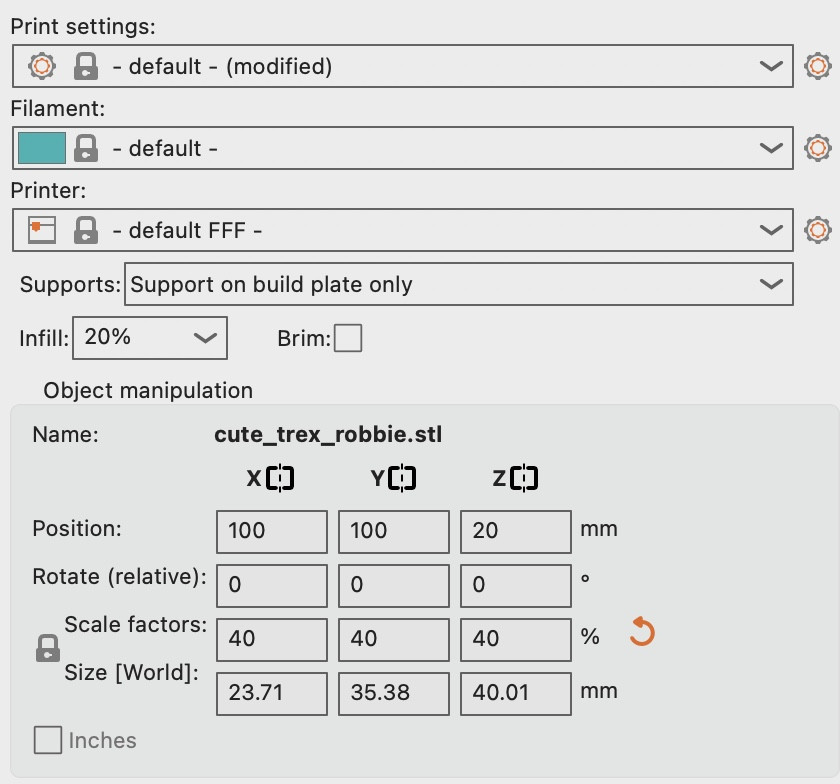The width and height of the screenshot is (840, 784).
Task: Enable the Brim checkbox
Action: point(348,339)
